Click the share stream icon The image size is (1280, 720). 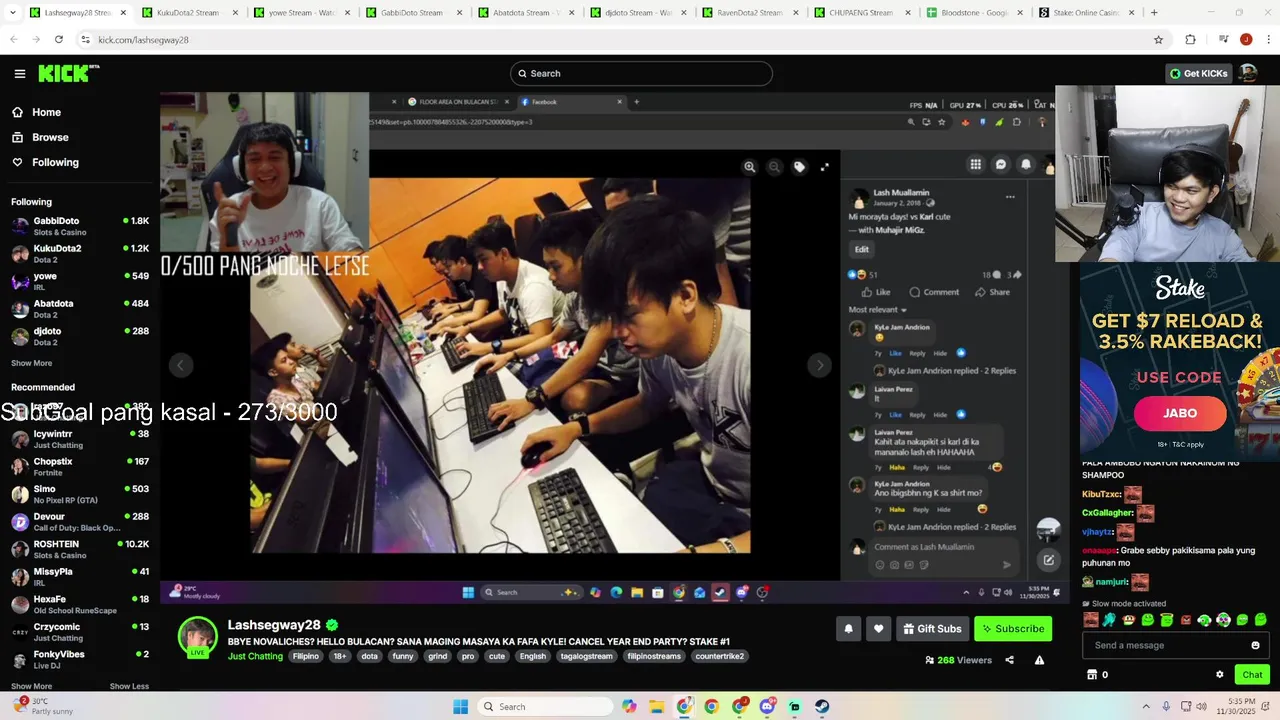click(x=1009, y=660)
